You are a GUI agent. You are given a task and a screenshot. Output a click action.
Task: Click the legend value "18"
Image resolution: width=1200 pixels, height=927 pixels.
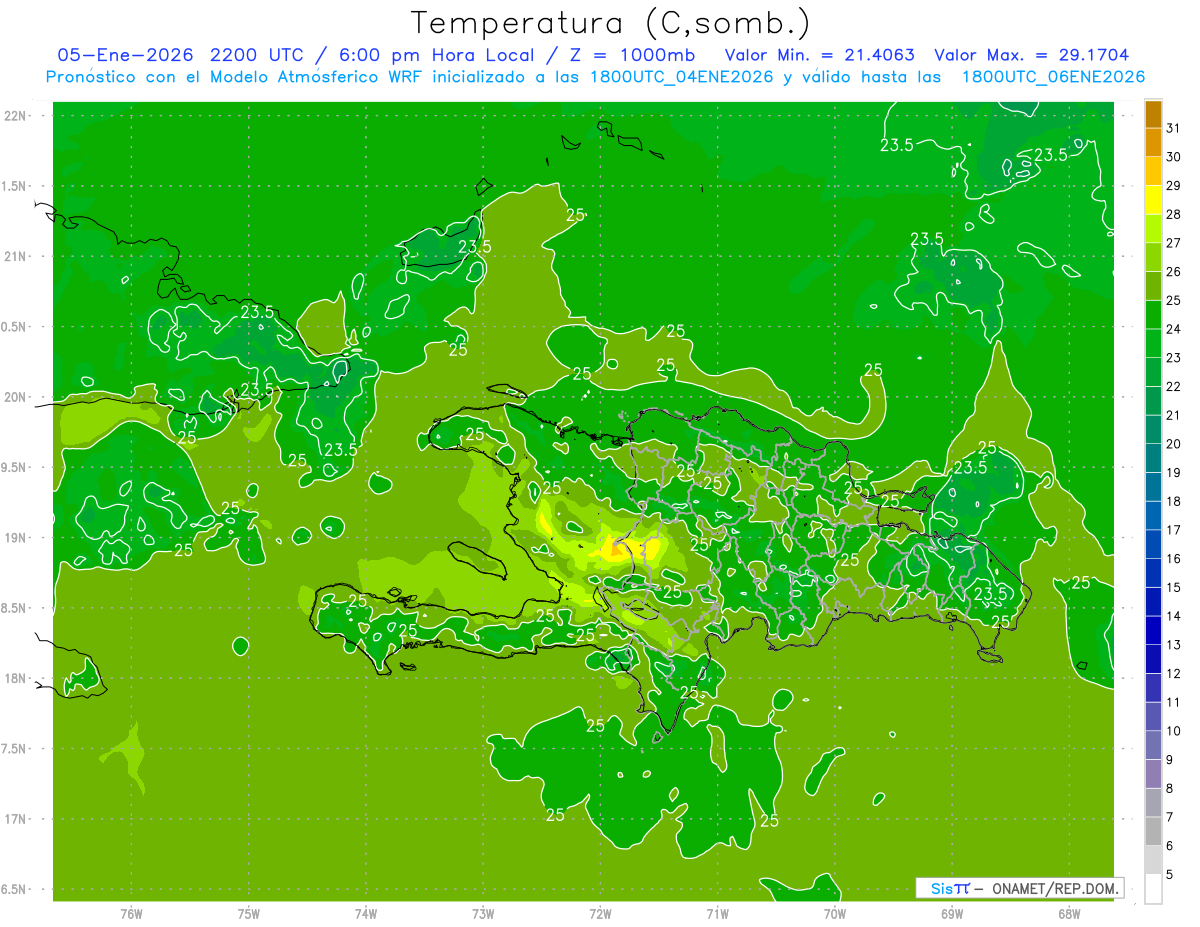pyautogui.click(x=1174, y=501)
